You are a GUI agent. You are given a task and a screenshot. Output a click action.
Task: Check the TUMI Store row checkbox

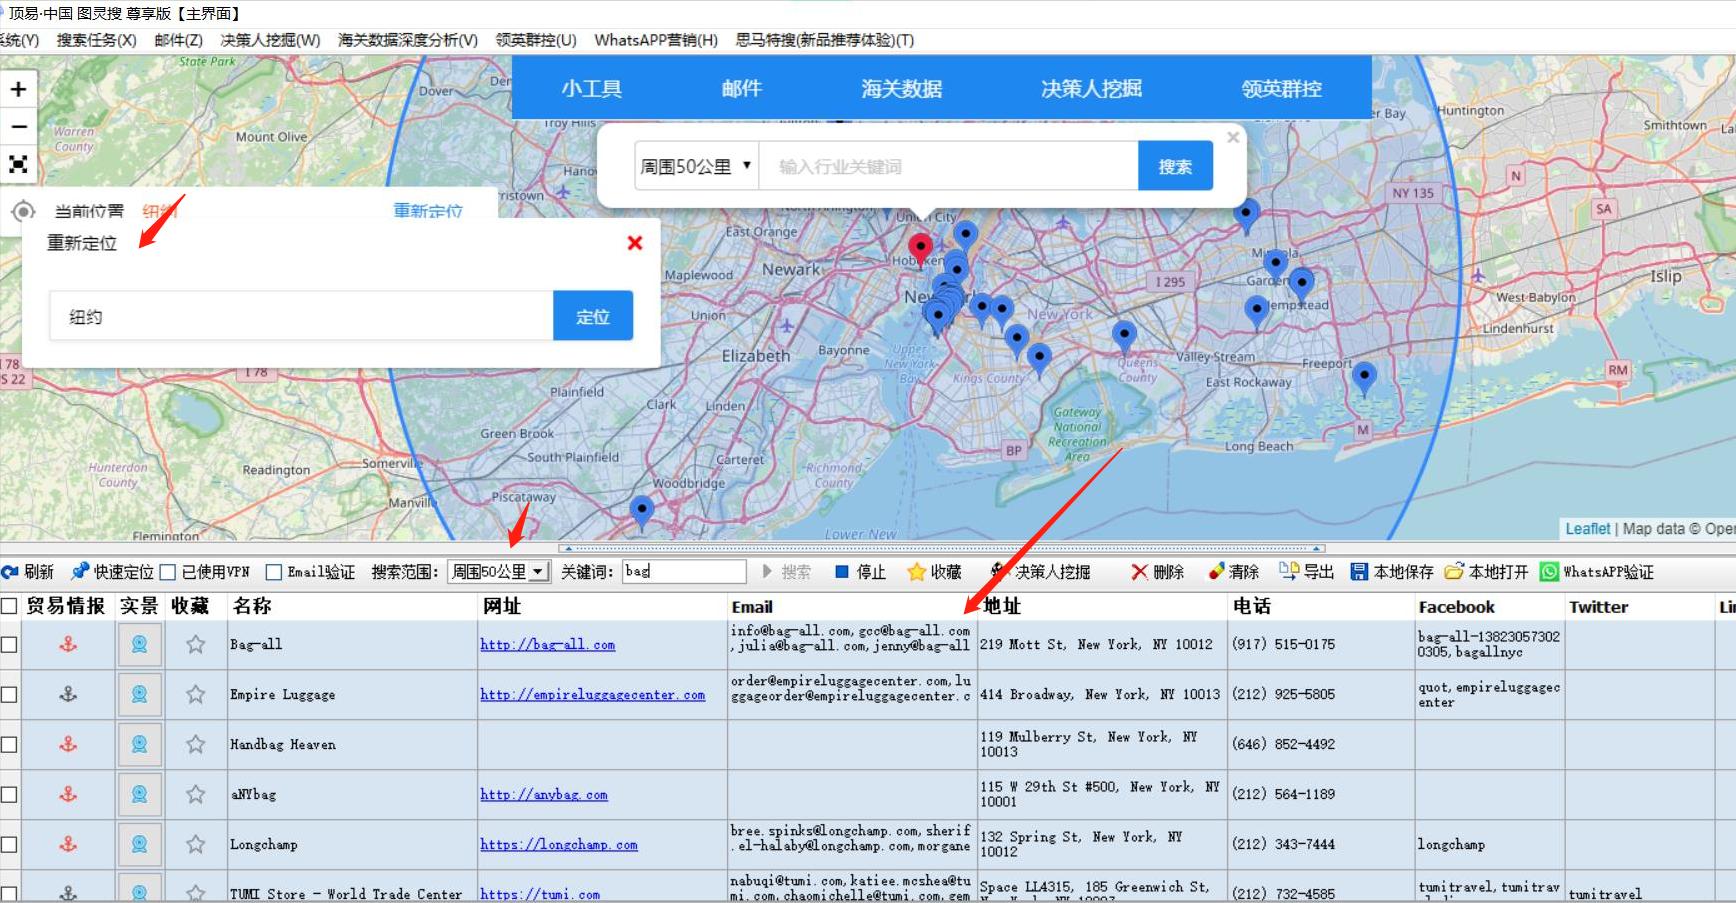point(9,893)
